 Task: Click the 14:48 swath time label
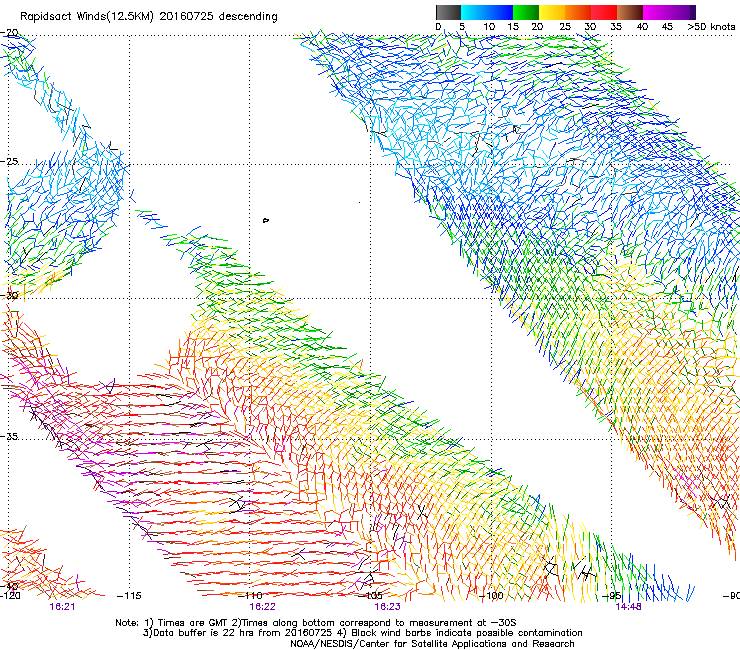(x=629, y=607)
